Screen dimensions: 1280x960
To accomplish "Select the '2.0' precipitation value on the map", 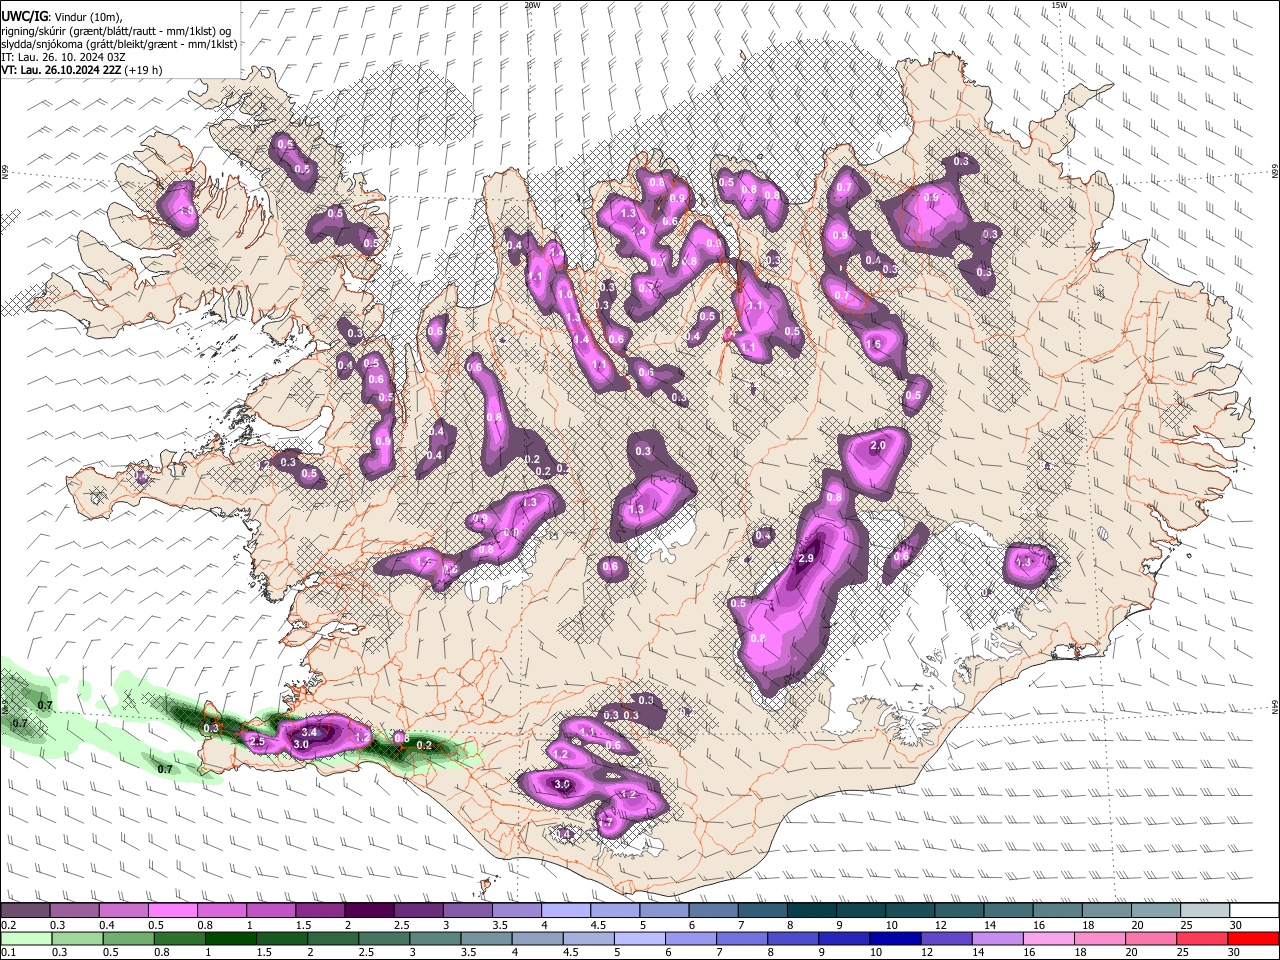I will click(x=878, y=445).
